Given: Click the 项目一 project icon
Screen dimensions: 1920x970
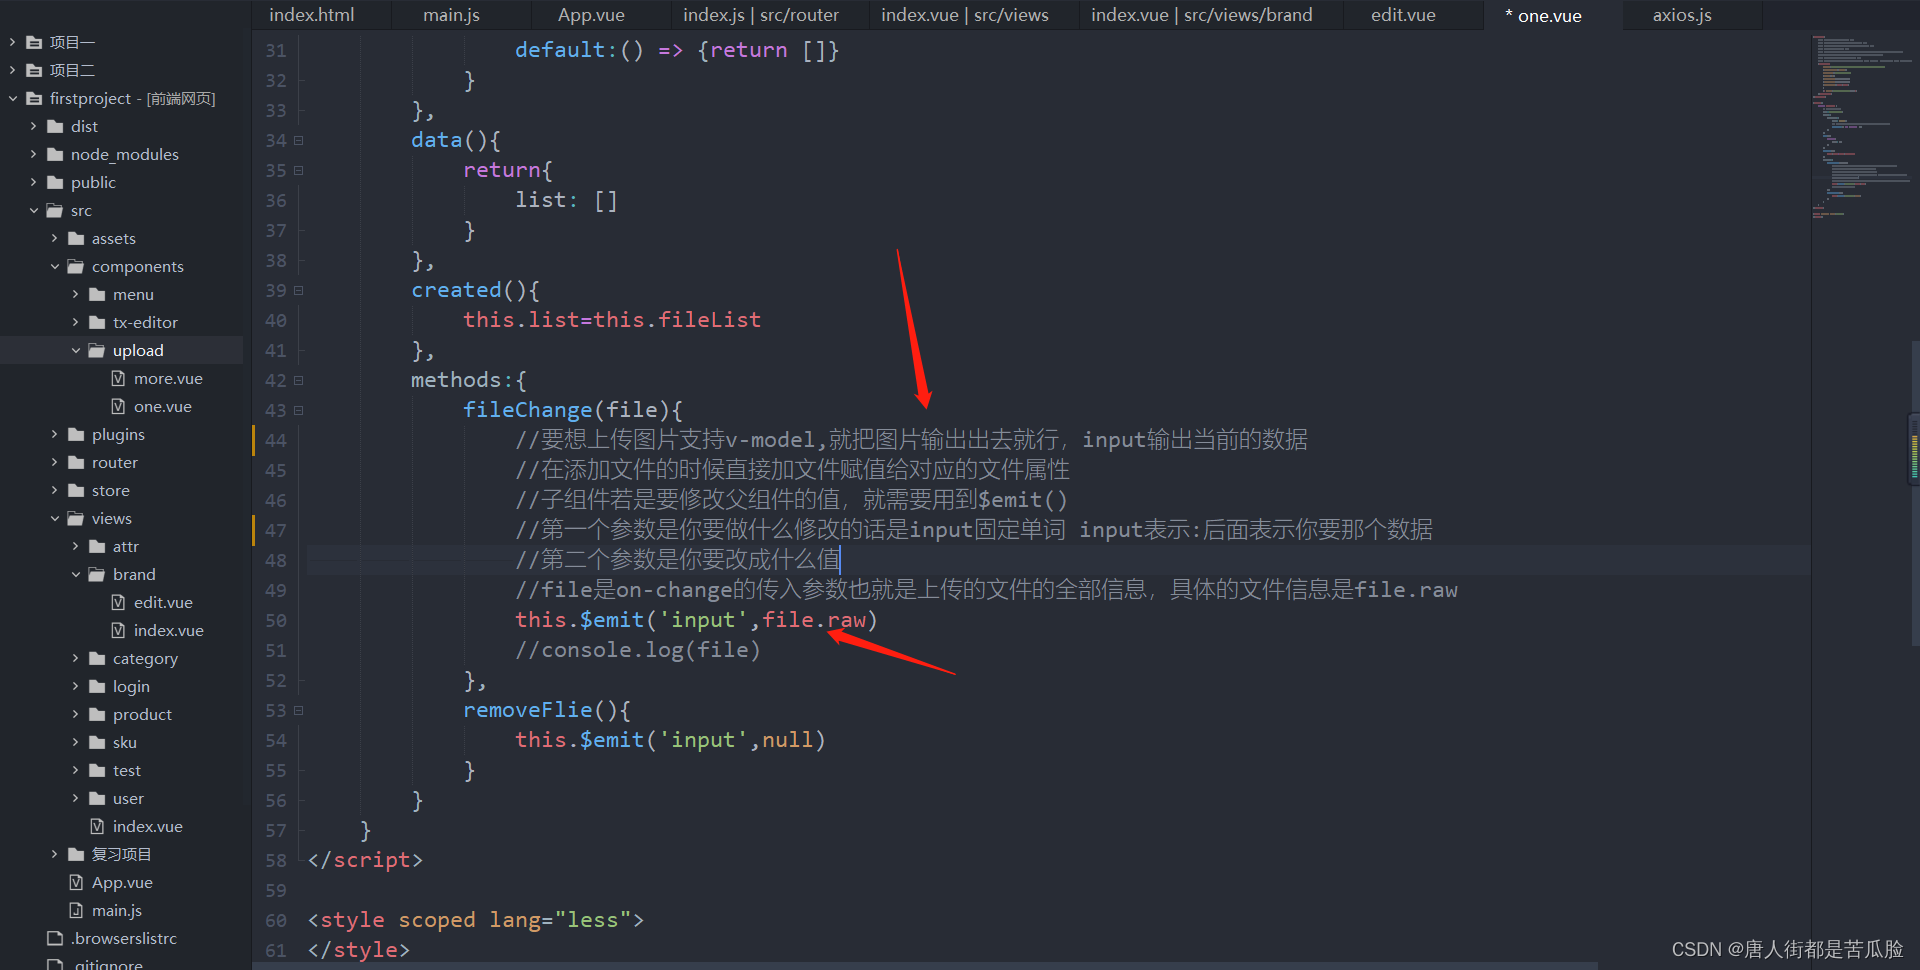Looking at the screenshot, I should pyautogui.click(x=34, y=42).
